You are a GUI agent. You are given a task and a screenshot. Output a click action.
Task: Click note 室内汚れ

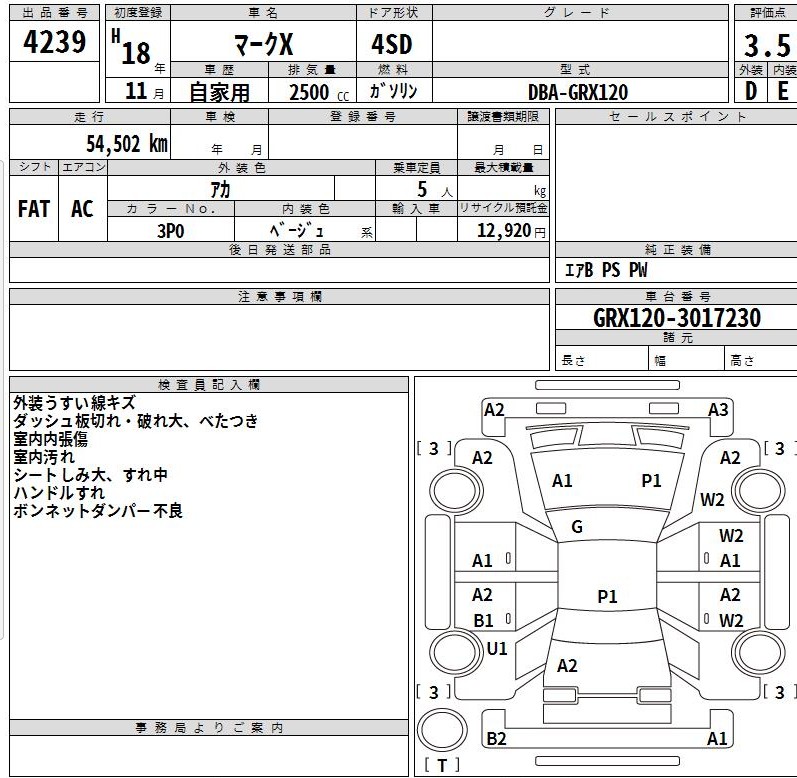(x=44, y=457)
